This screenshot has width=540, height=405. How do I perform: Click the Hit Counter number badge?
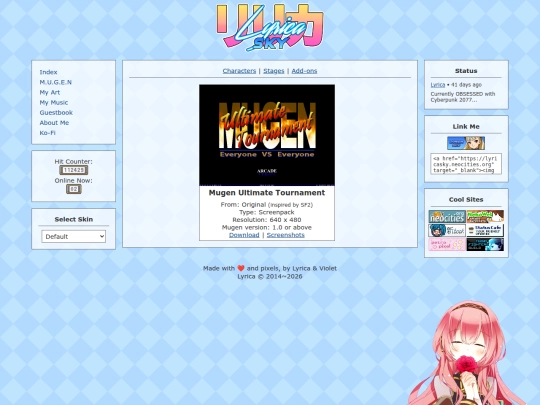(74, 170)
